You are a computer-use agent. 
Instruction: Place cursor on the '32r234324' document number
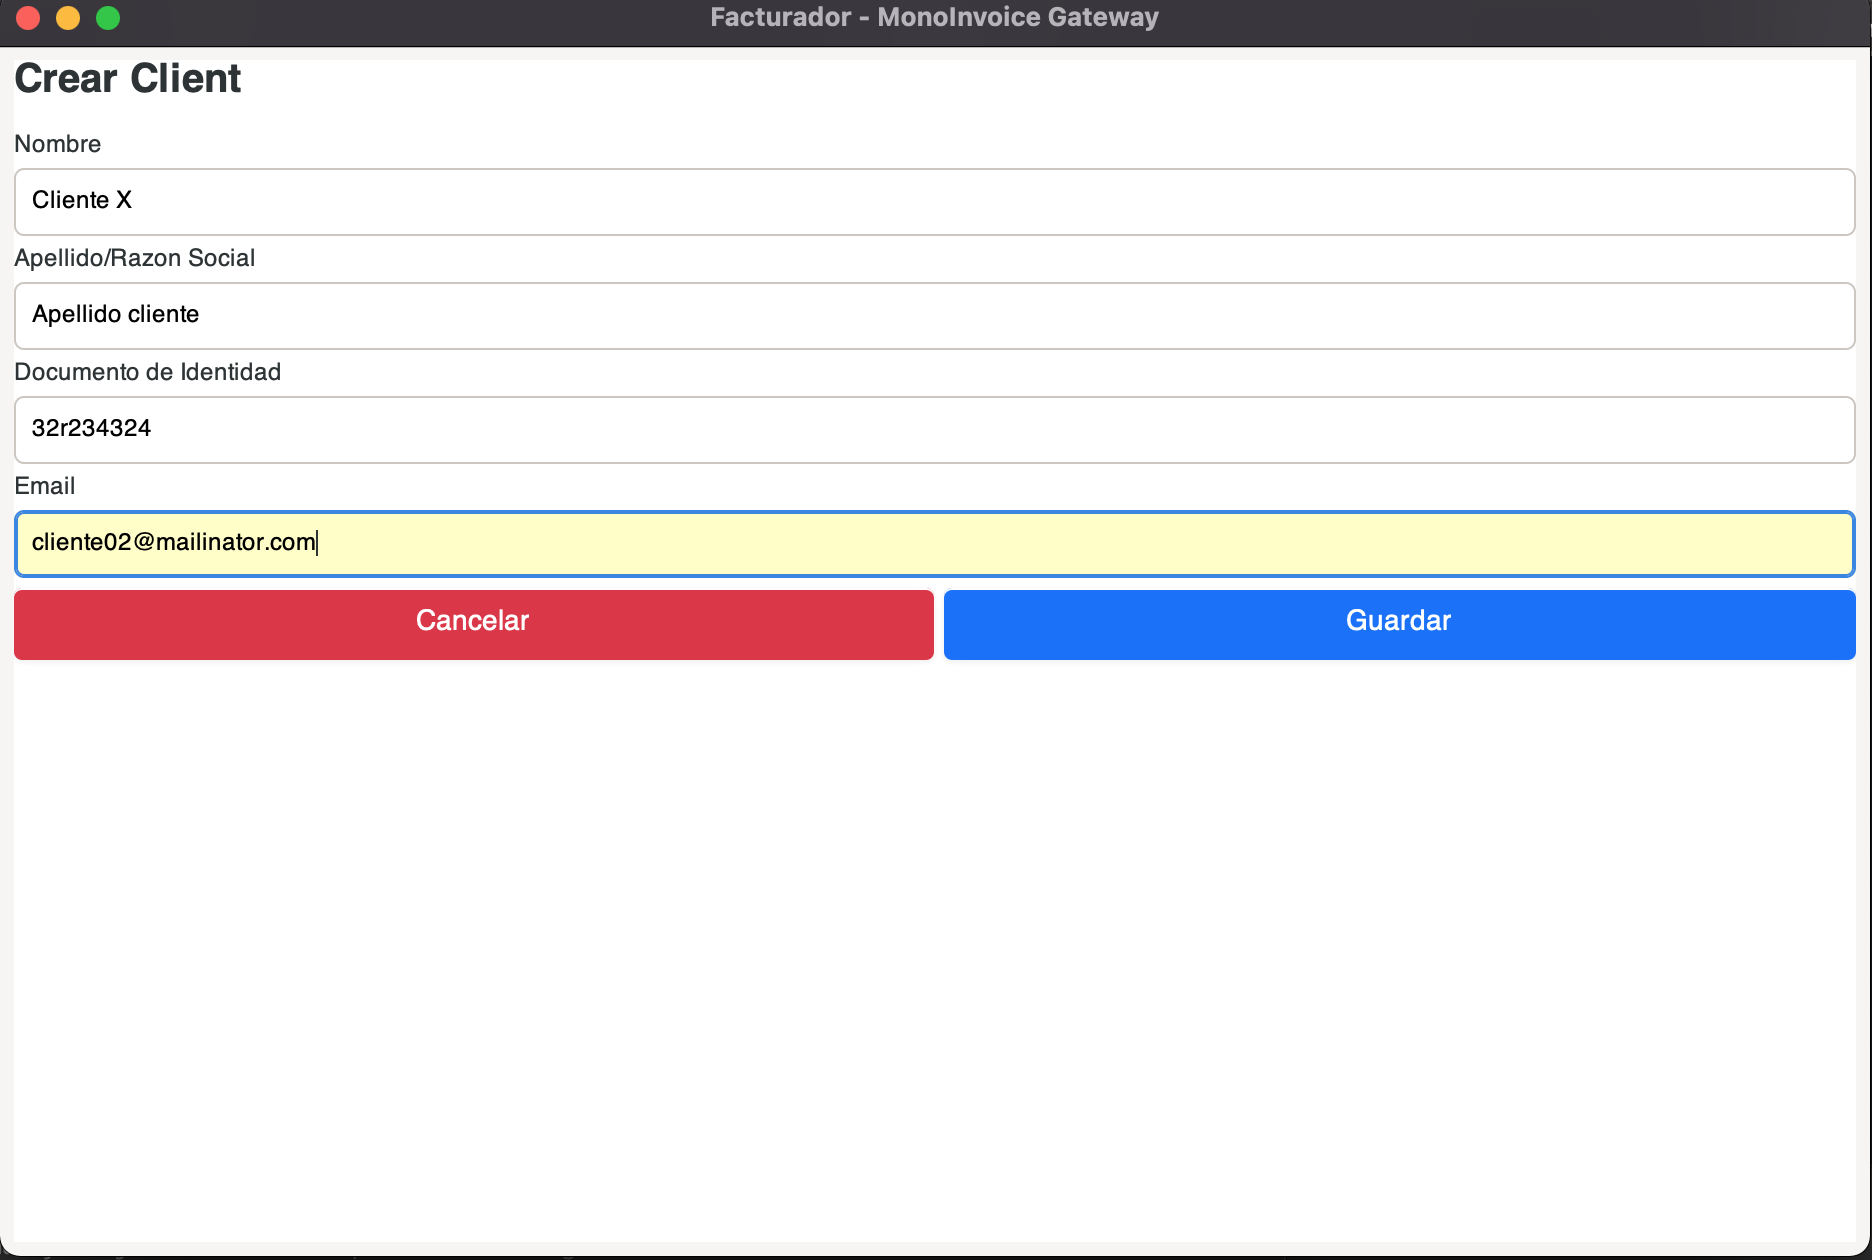(91, 428)
